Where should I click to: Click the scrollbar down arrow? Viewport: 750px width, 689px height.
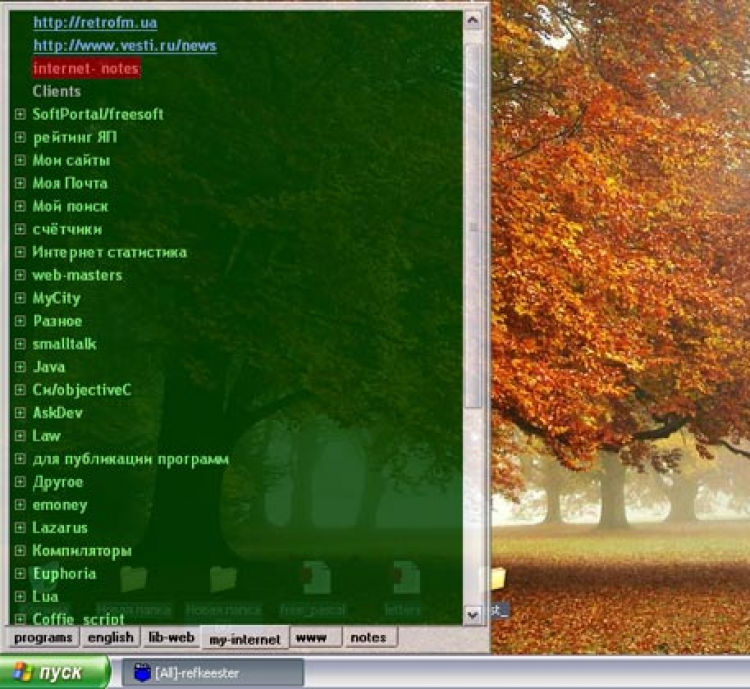click(x=473, y=614)
